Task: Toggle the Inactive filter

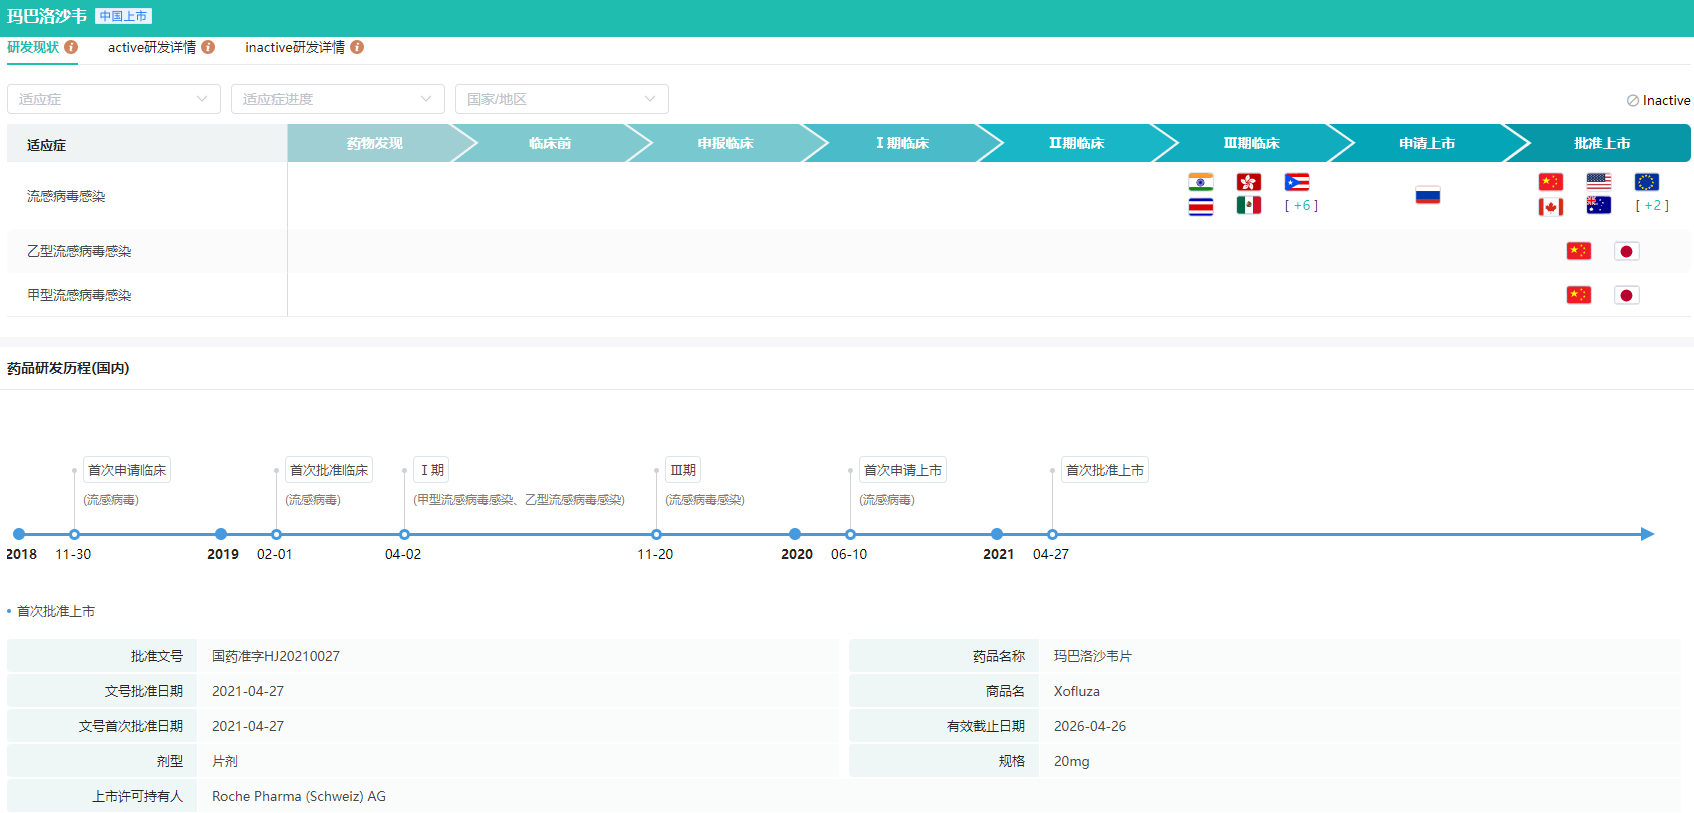Action: 1658,100
